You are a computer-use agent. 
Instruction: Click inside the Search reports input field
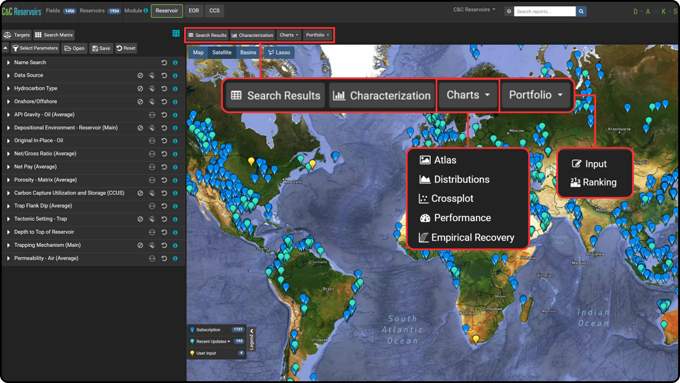pyautogui.click(x=545, y=11)
